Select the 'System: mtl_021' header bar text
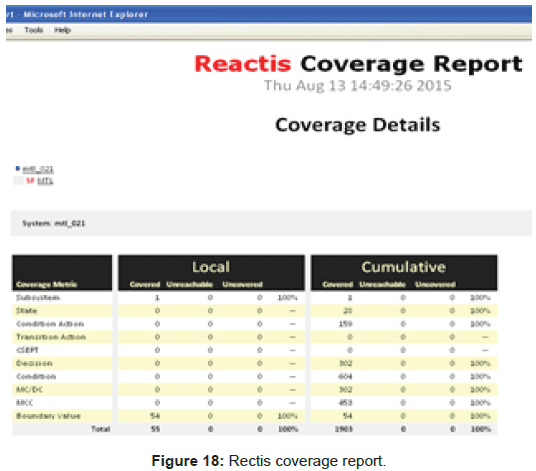Image resolution: width=536 pixels, height=471 pixels. point(54,224)
